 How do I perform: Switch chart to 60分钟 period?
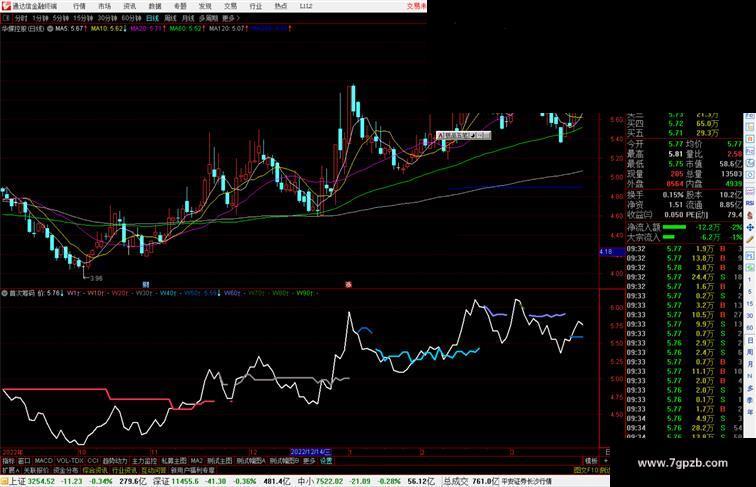click(x=131, y=18)
